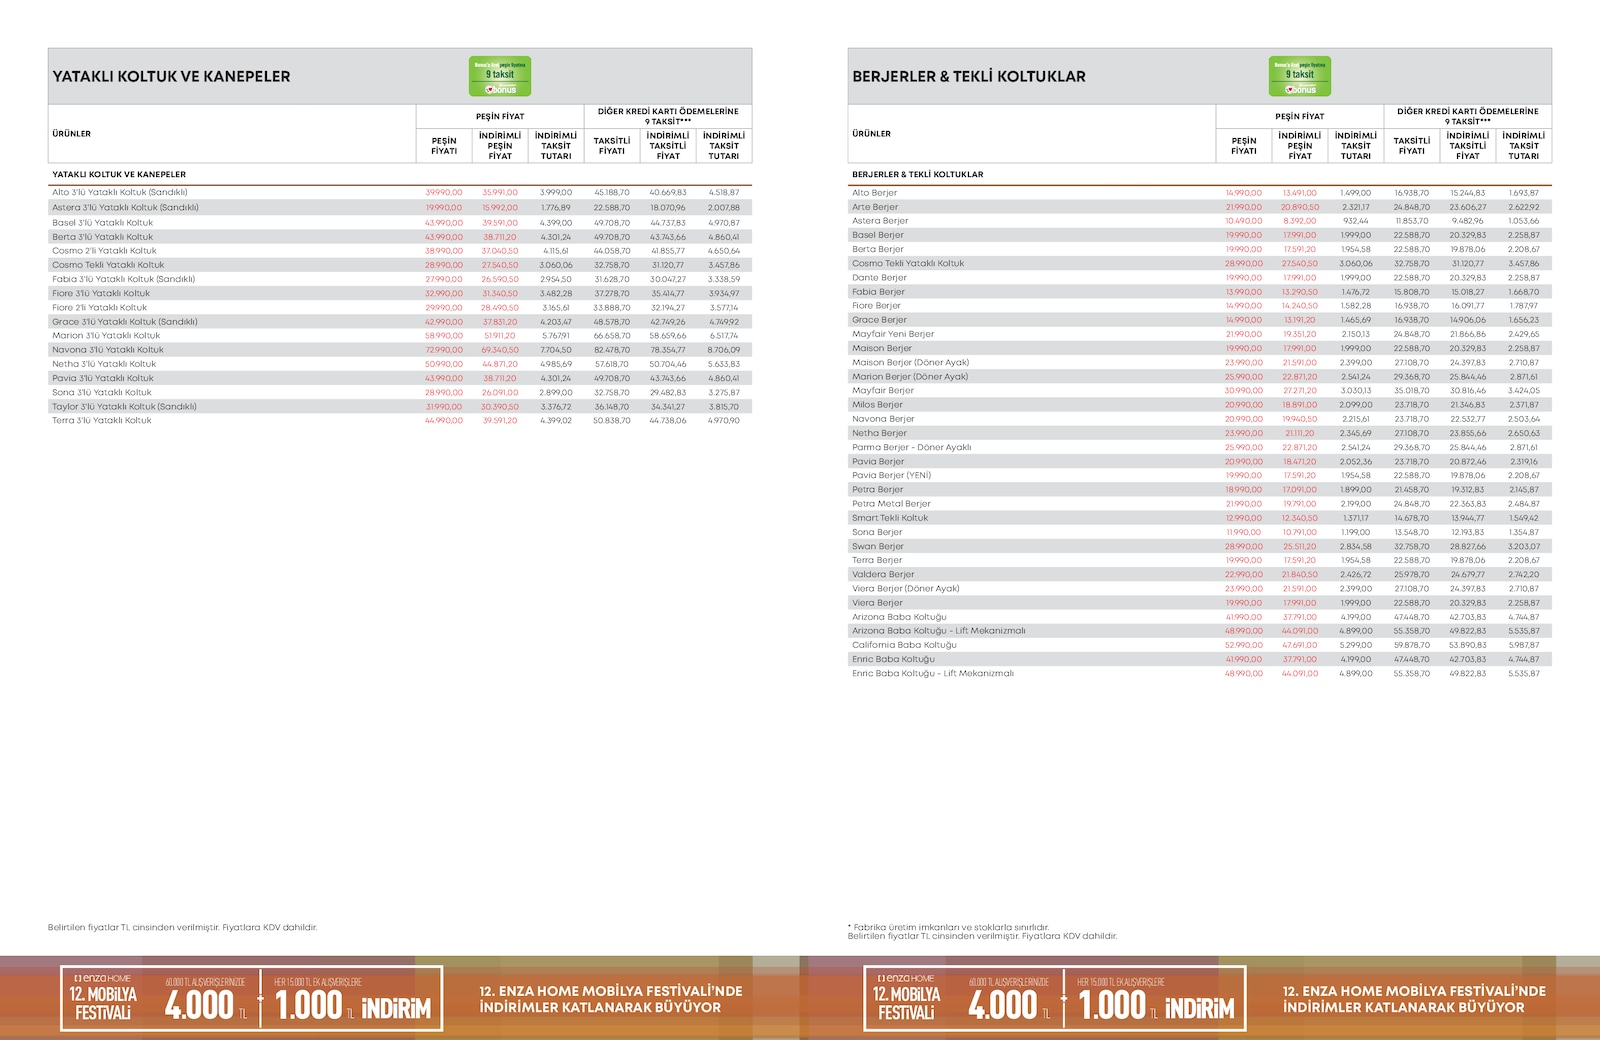The height and width of the screenshot is (1040, 1600).
Task: Click the "Mayfair Yeni Berjer" product name
Action: 893,334
